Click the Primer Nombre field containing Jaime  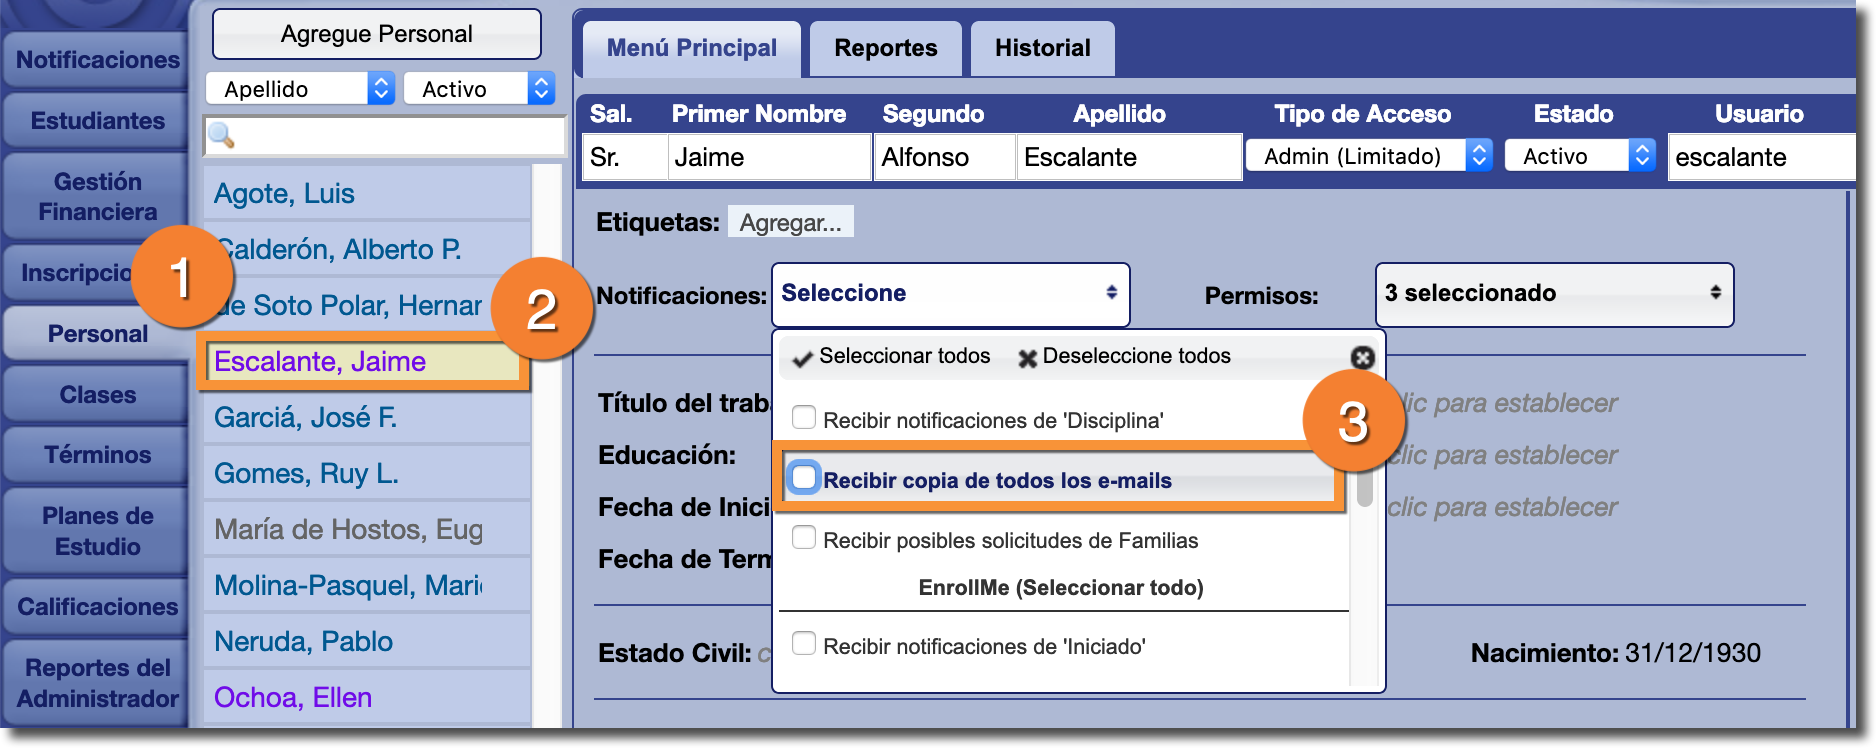point(768,157)
